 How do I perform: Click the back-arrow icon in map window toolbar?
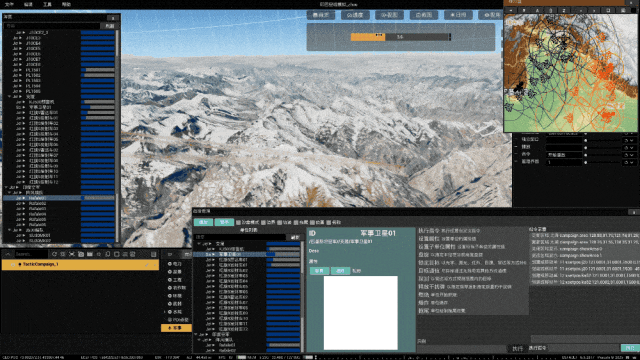pos(511,11)
